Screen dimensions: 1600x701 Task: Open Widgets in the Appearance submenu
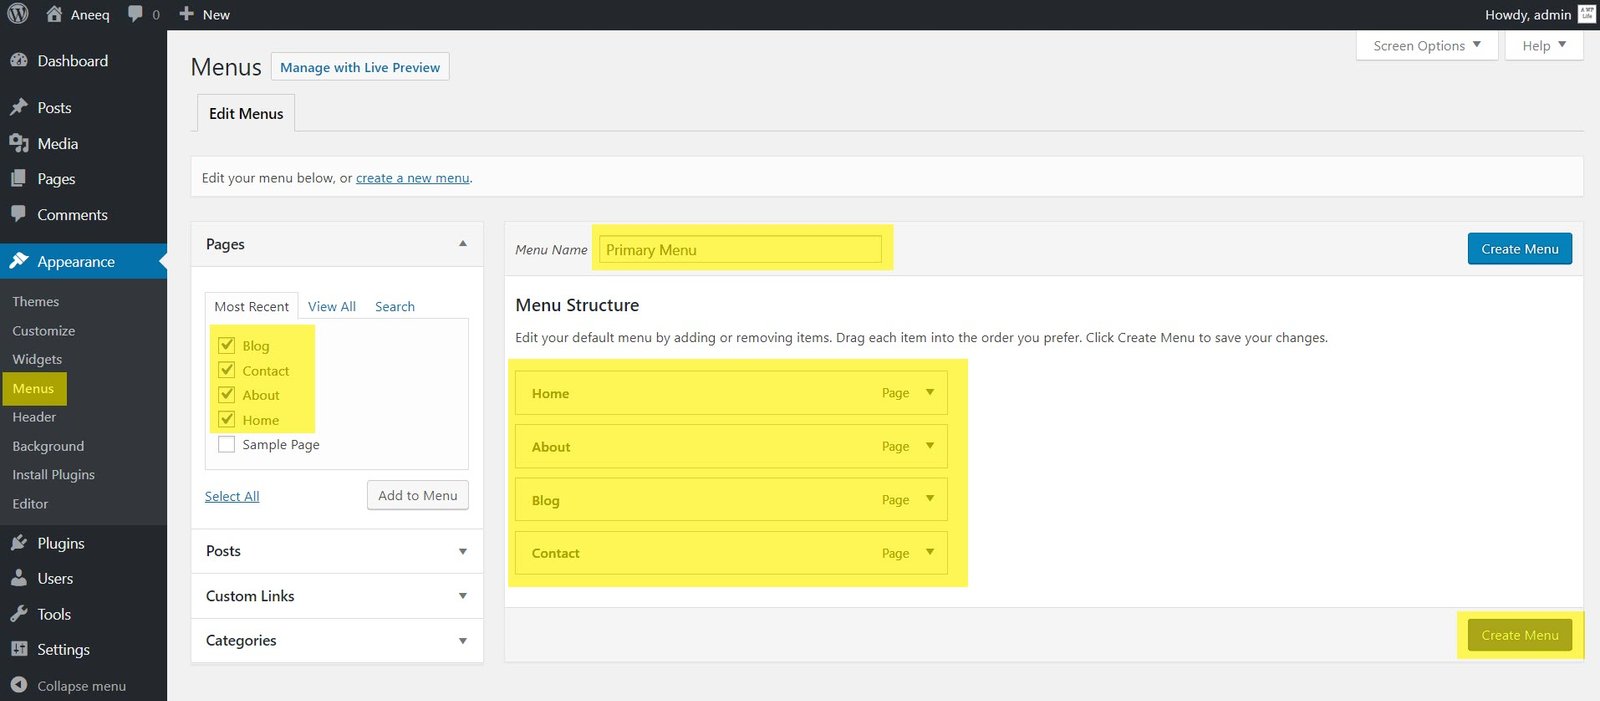coord(37,359)
